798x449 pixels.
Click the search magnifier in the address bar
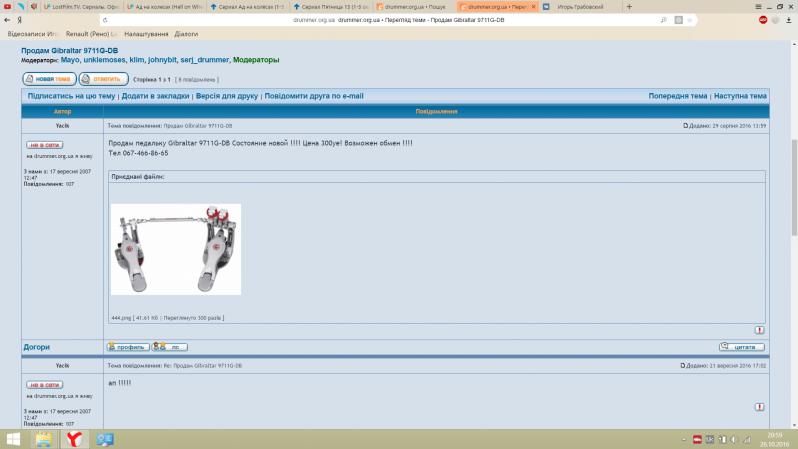click(x=664, y=20)
